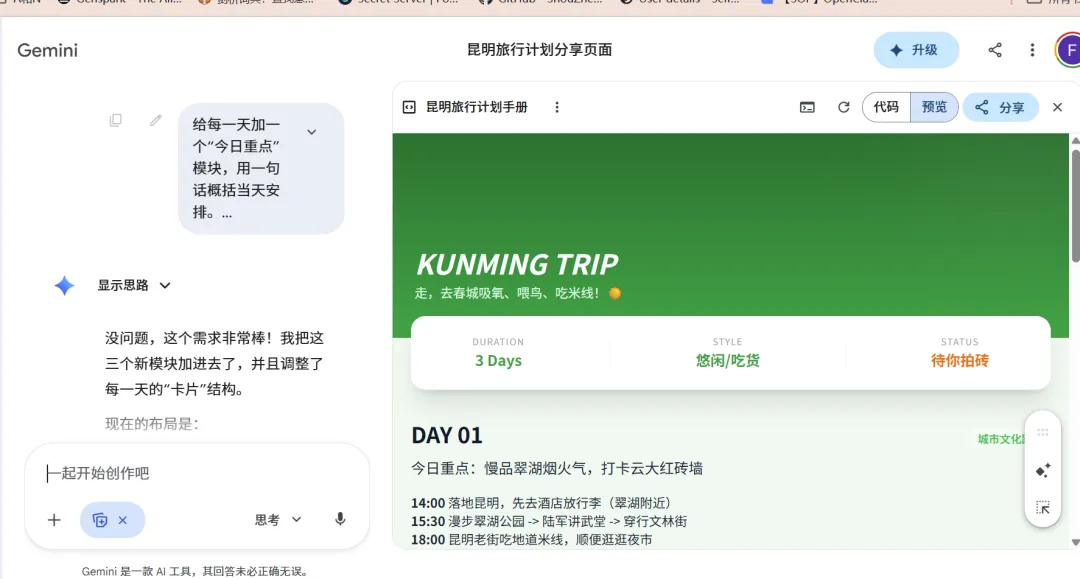
Task: Switch to the 代码 code tab
Action: [x=886, y=107]
